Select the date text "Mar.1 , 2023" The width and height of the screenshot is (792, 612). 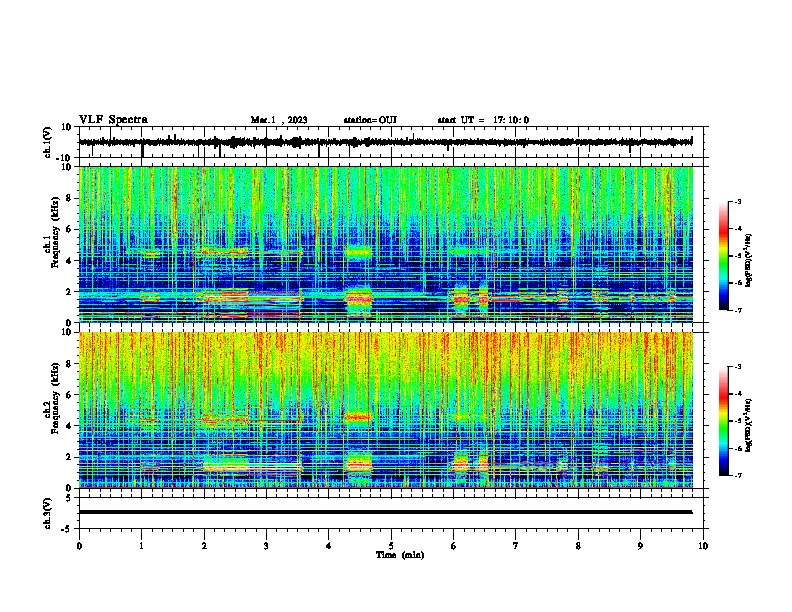[x=279, y=120]
